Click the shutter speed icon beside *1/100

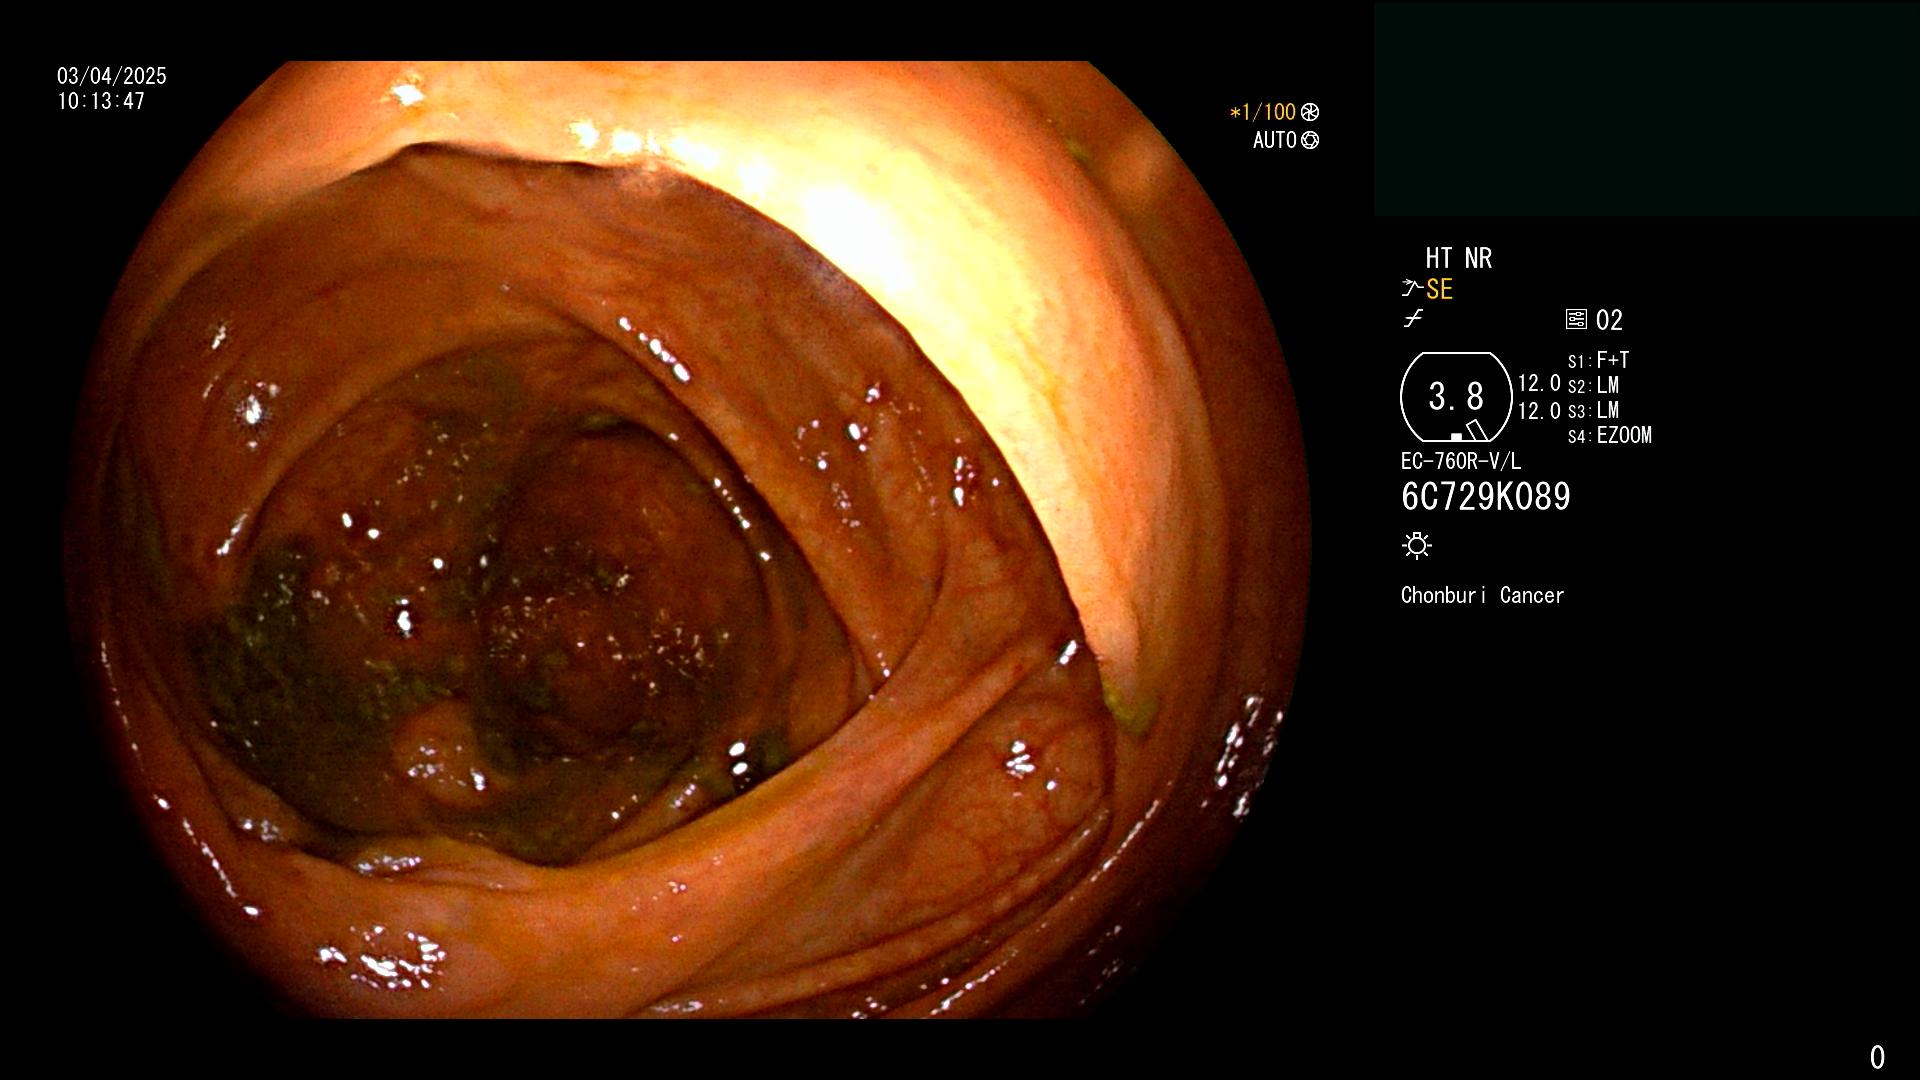pos(1310,112)
